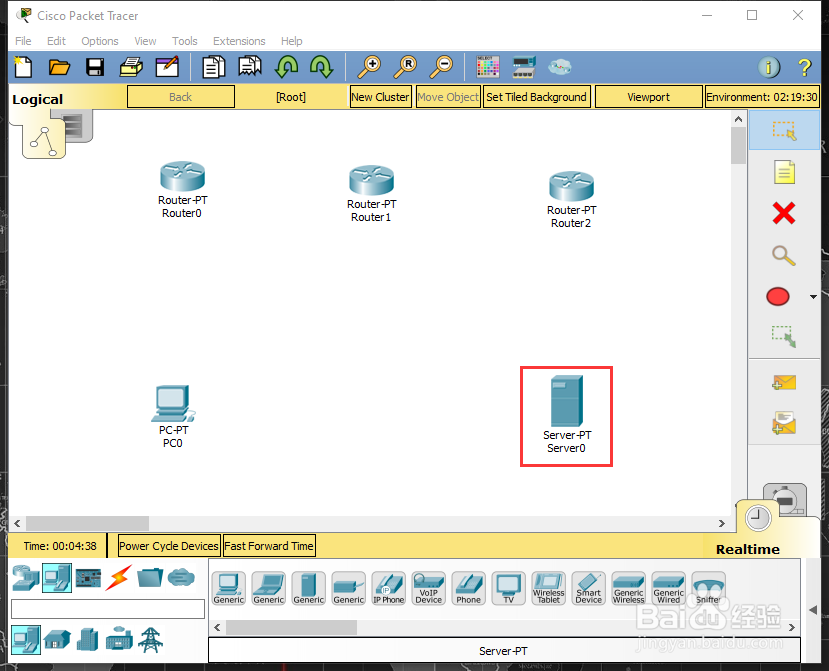Screen dimensions: 829x671
Task: Select the Generic Server device
Action: coord(308,588)
